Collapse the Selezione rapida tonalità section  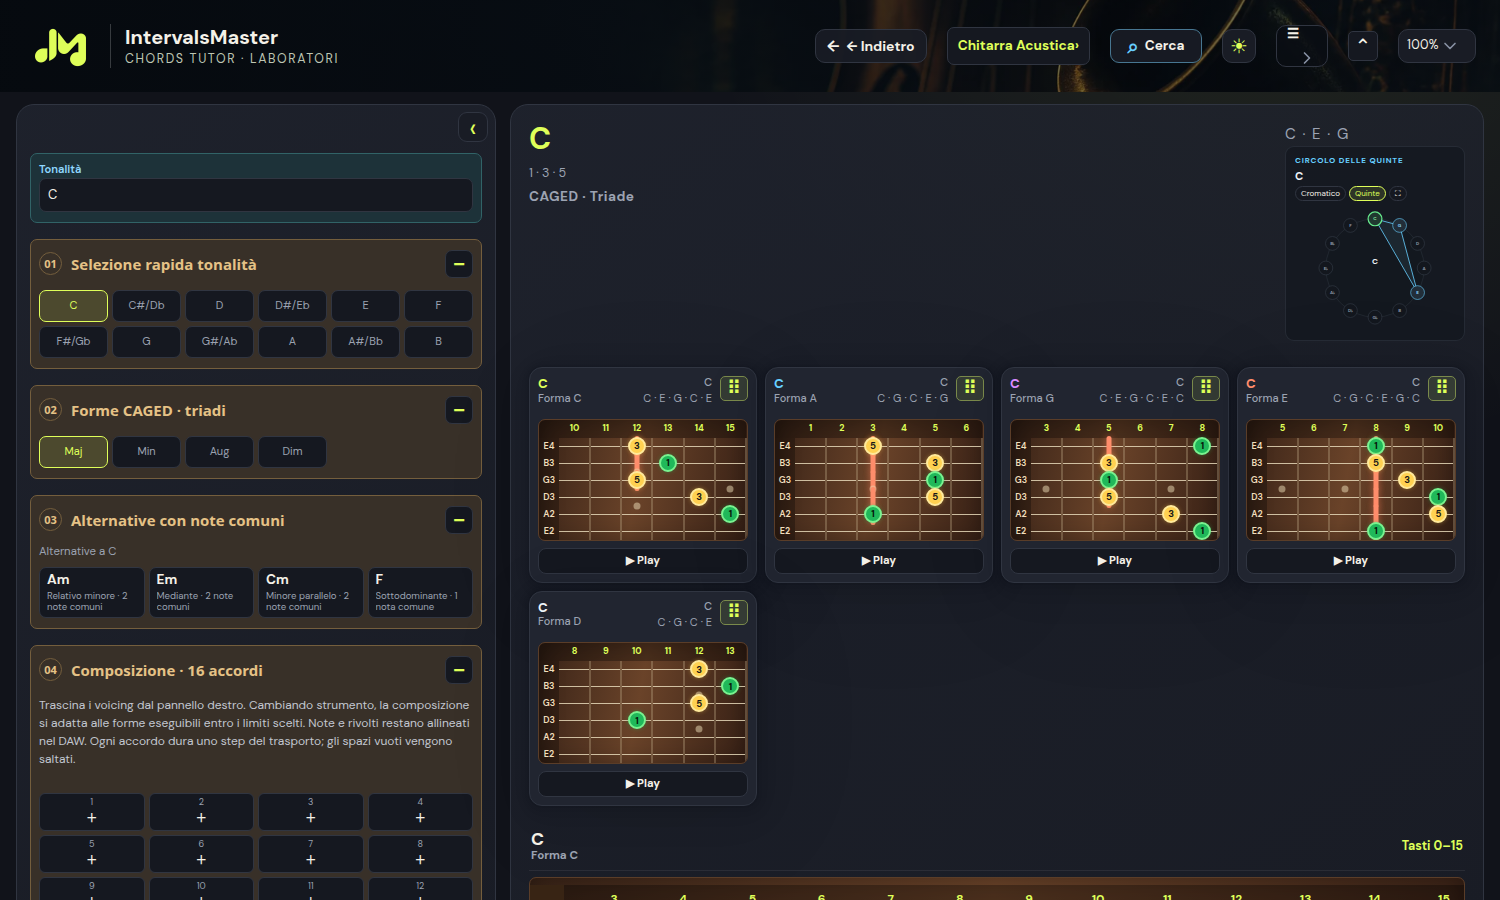459,264
